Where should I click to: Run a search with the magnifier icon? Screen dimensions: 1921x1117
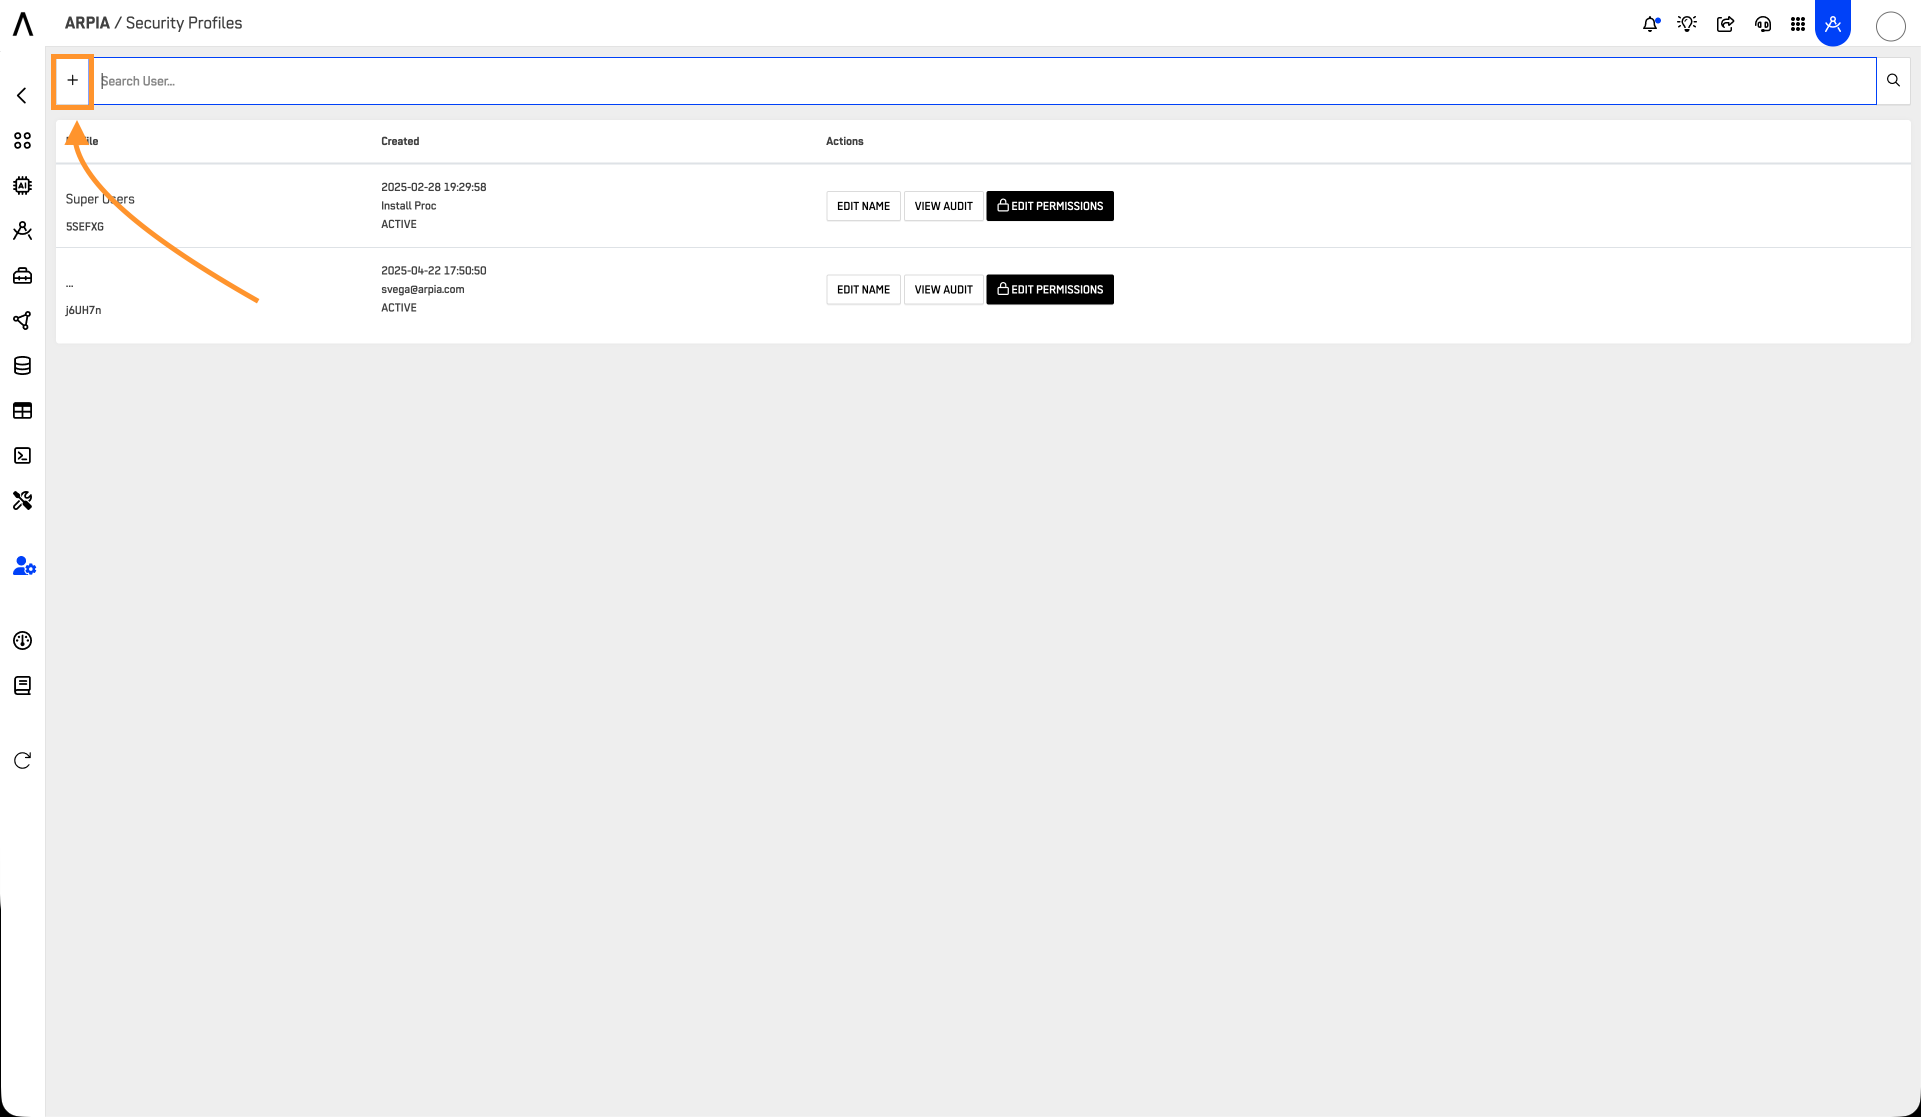click(x=1893, y=80)
